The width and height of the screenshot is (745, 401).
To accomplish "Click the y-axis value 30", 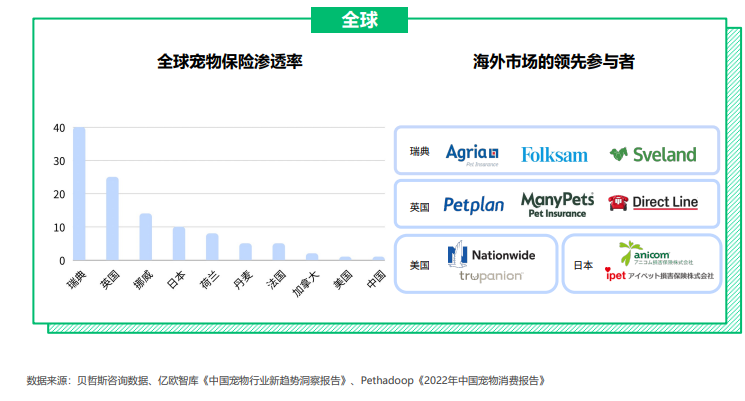I will pos(59,161).
